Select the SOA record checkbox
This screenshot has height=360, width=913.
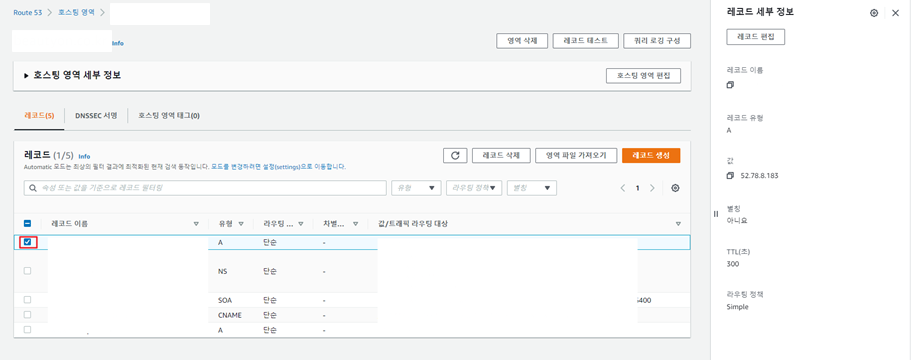(27, 300)
